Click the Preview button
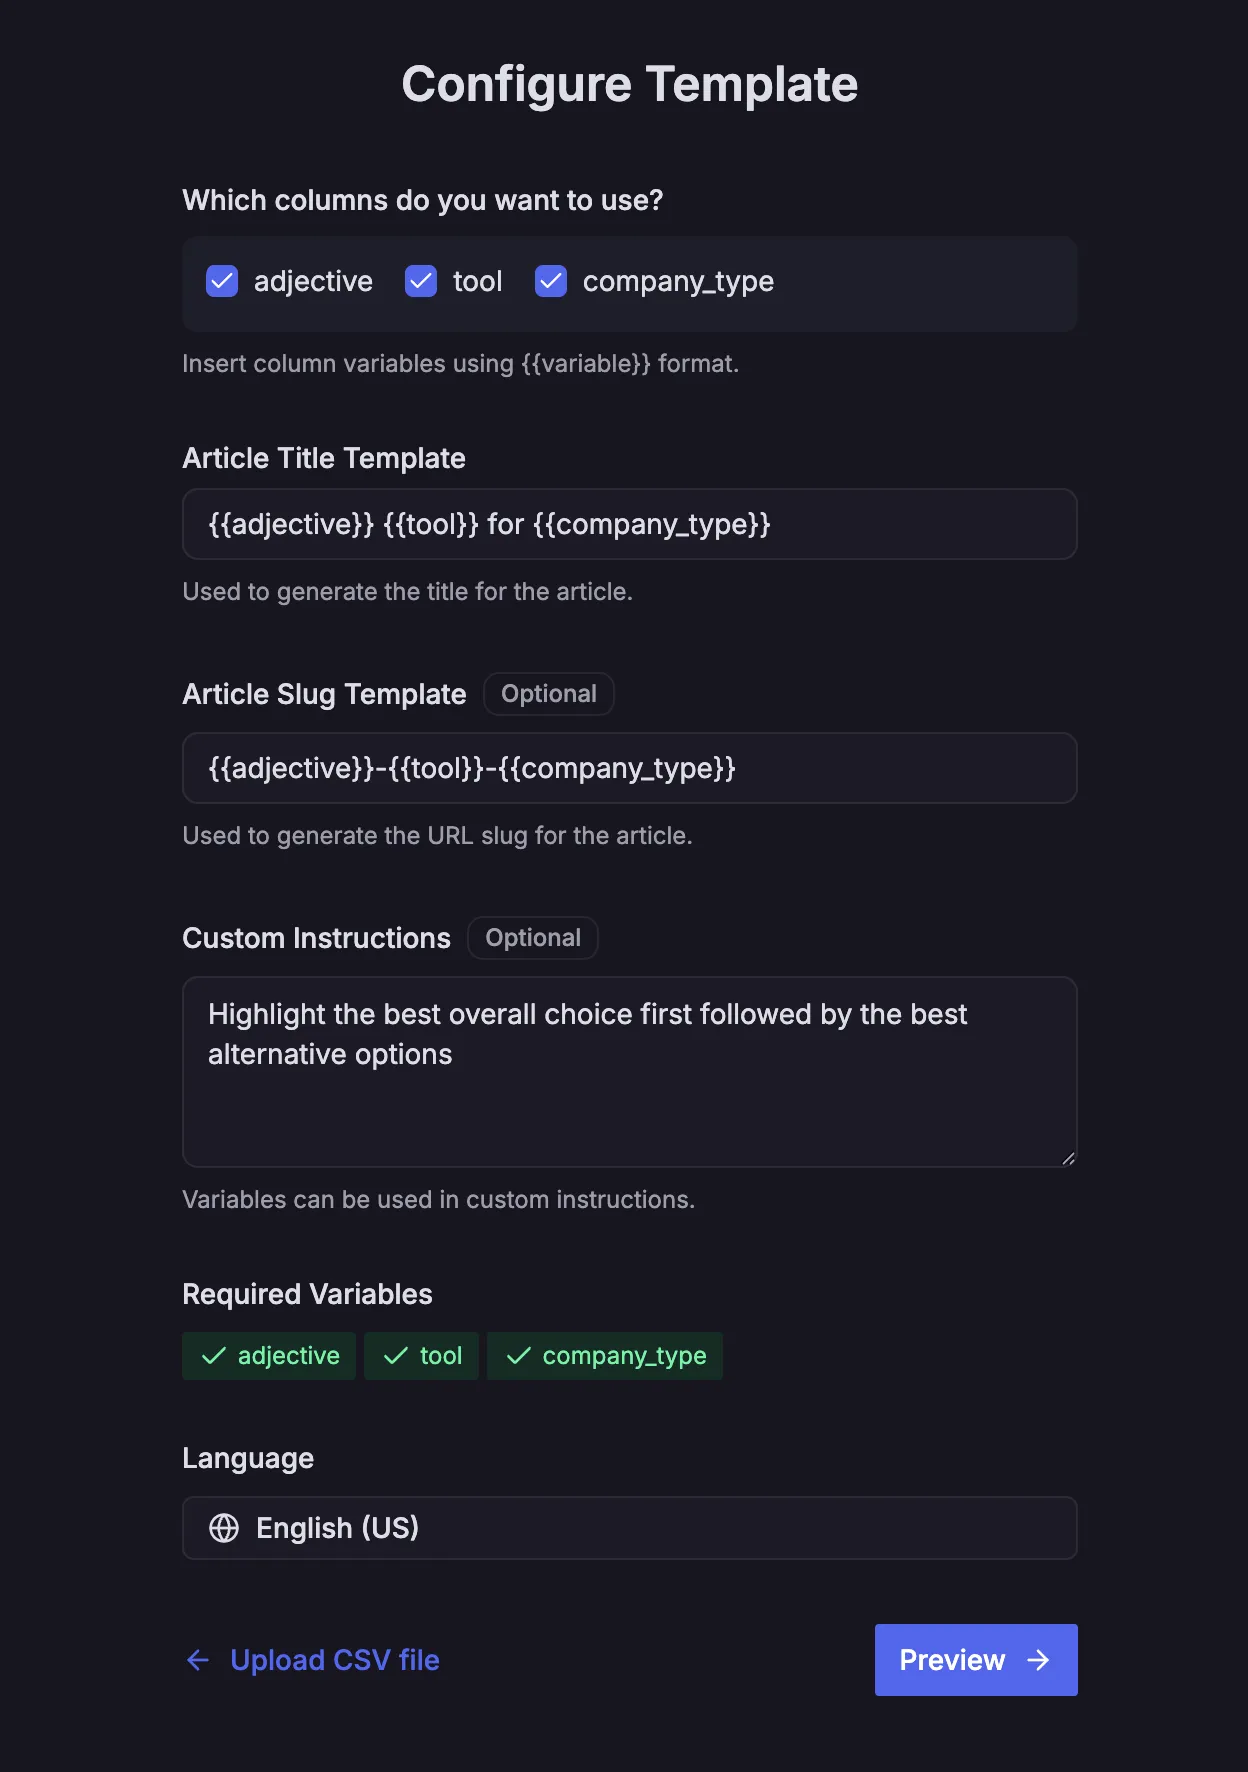 click(975, 1660)
